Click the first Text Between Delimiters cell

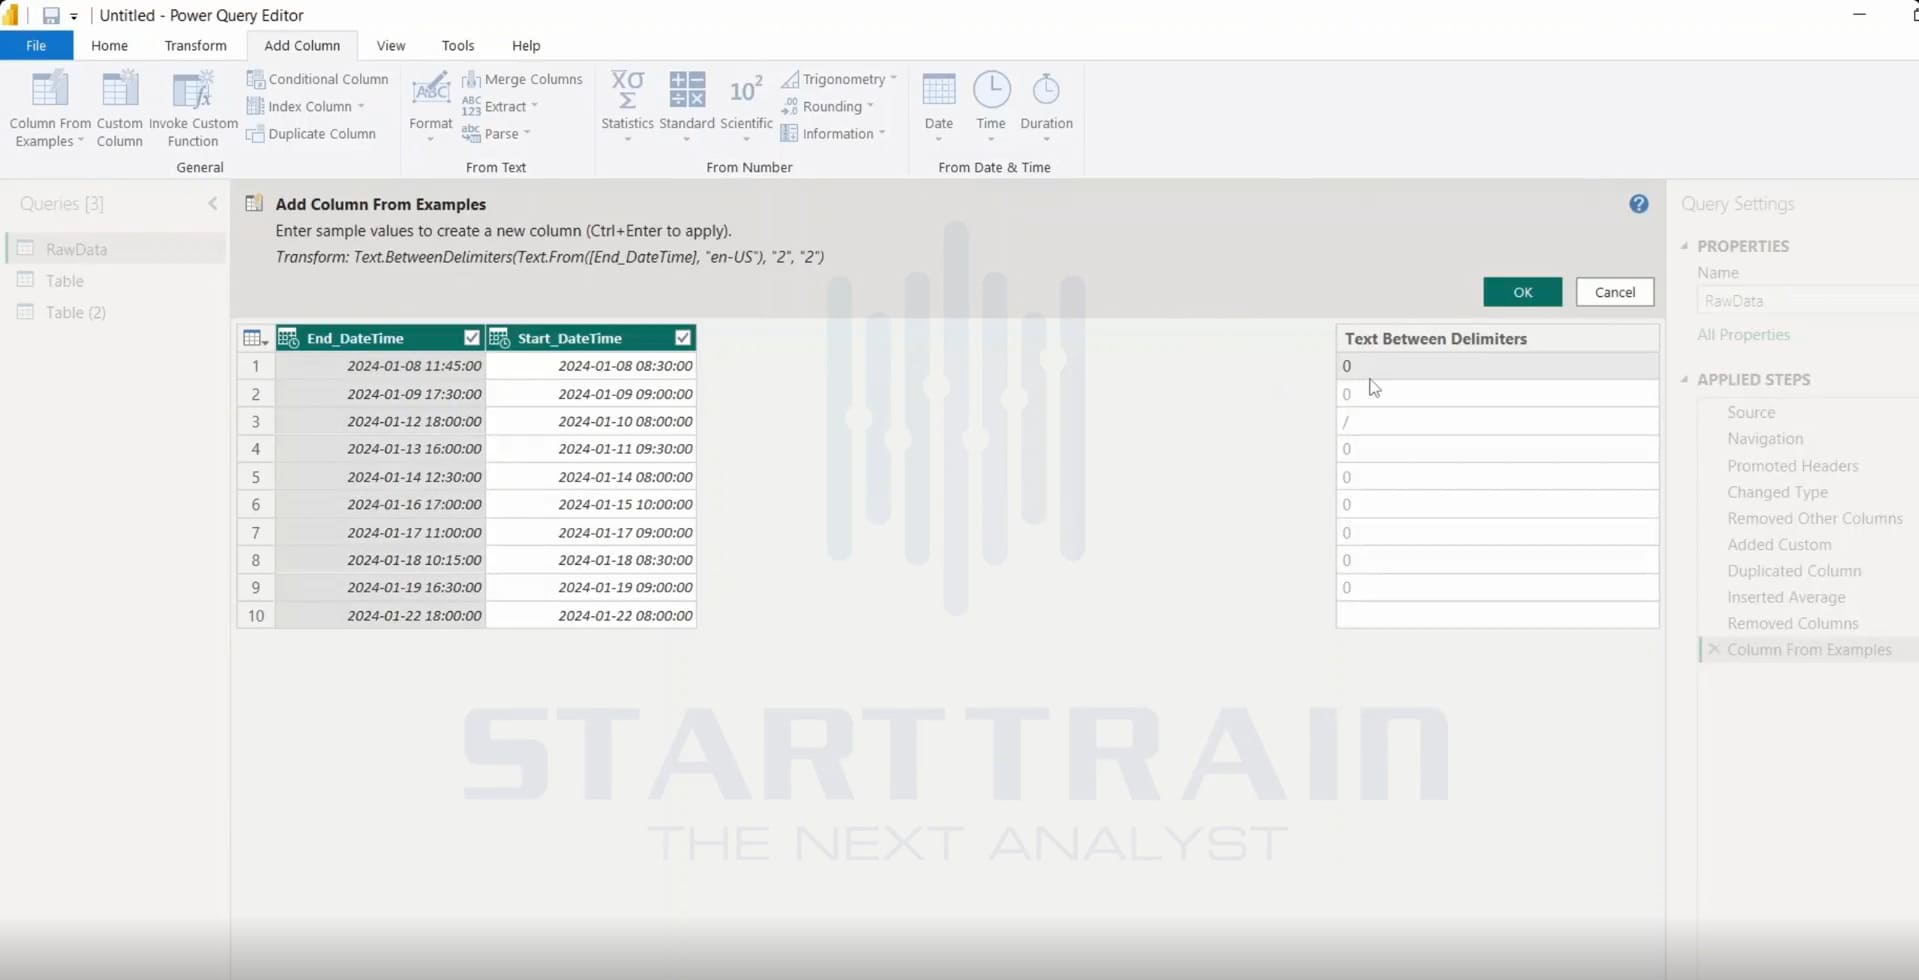(1497, 366)
